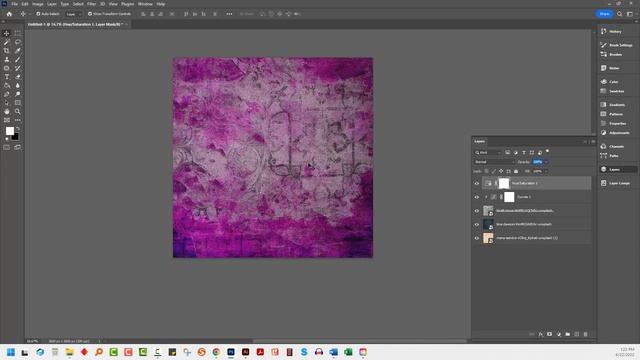Image resolution: width=640 pixels, height=360 pixels.
Task: Hide the bottom layer visibility eye
Action: [x=477, y=238]
